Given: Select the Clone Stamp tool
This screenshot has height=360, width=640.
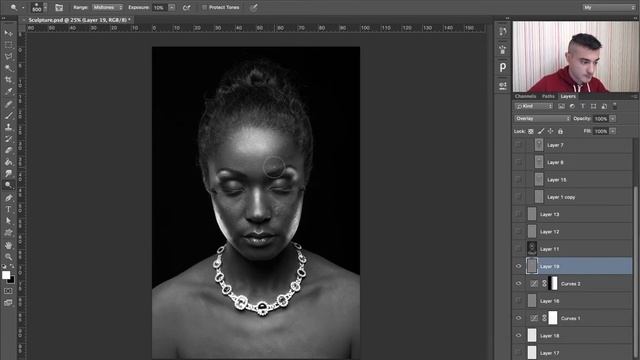Looking at the screenshot, I should (8, 127).
